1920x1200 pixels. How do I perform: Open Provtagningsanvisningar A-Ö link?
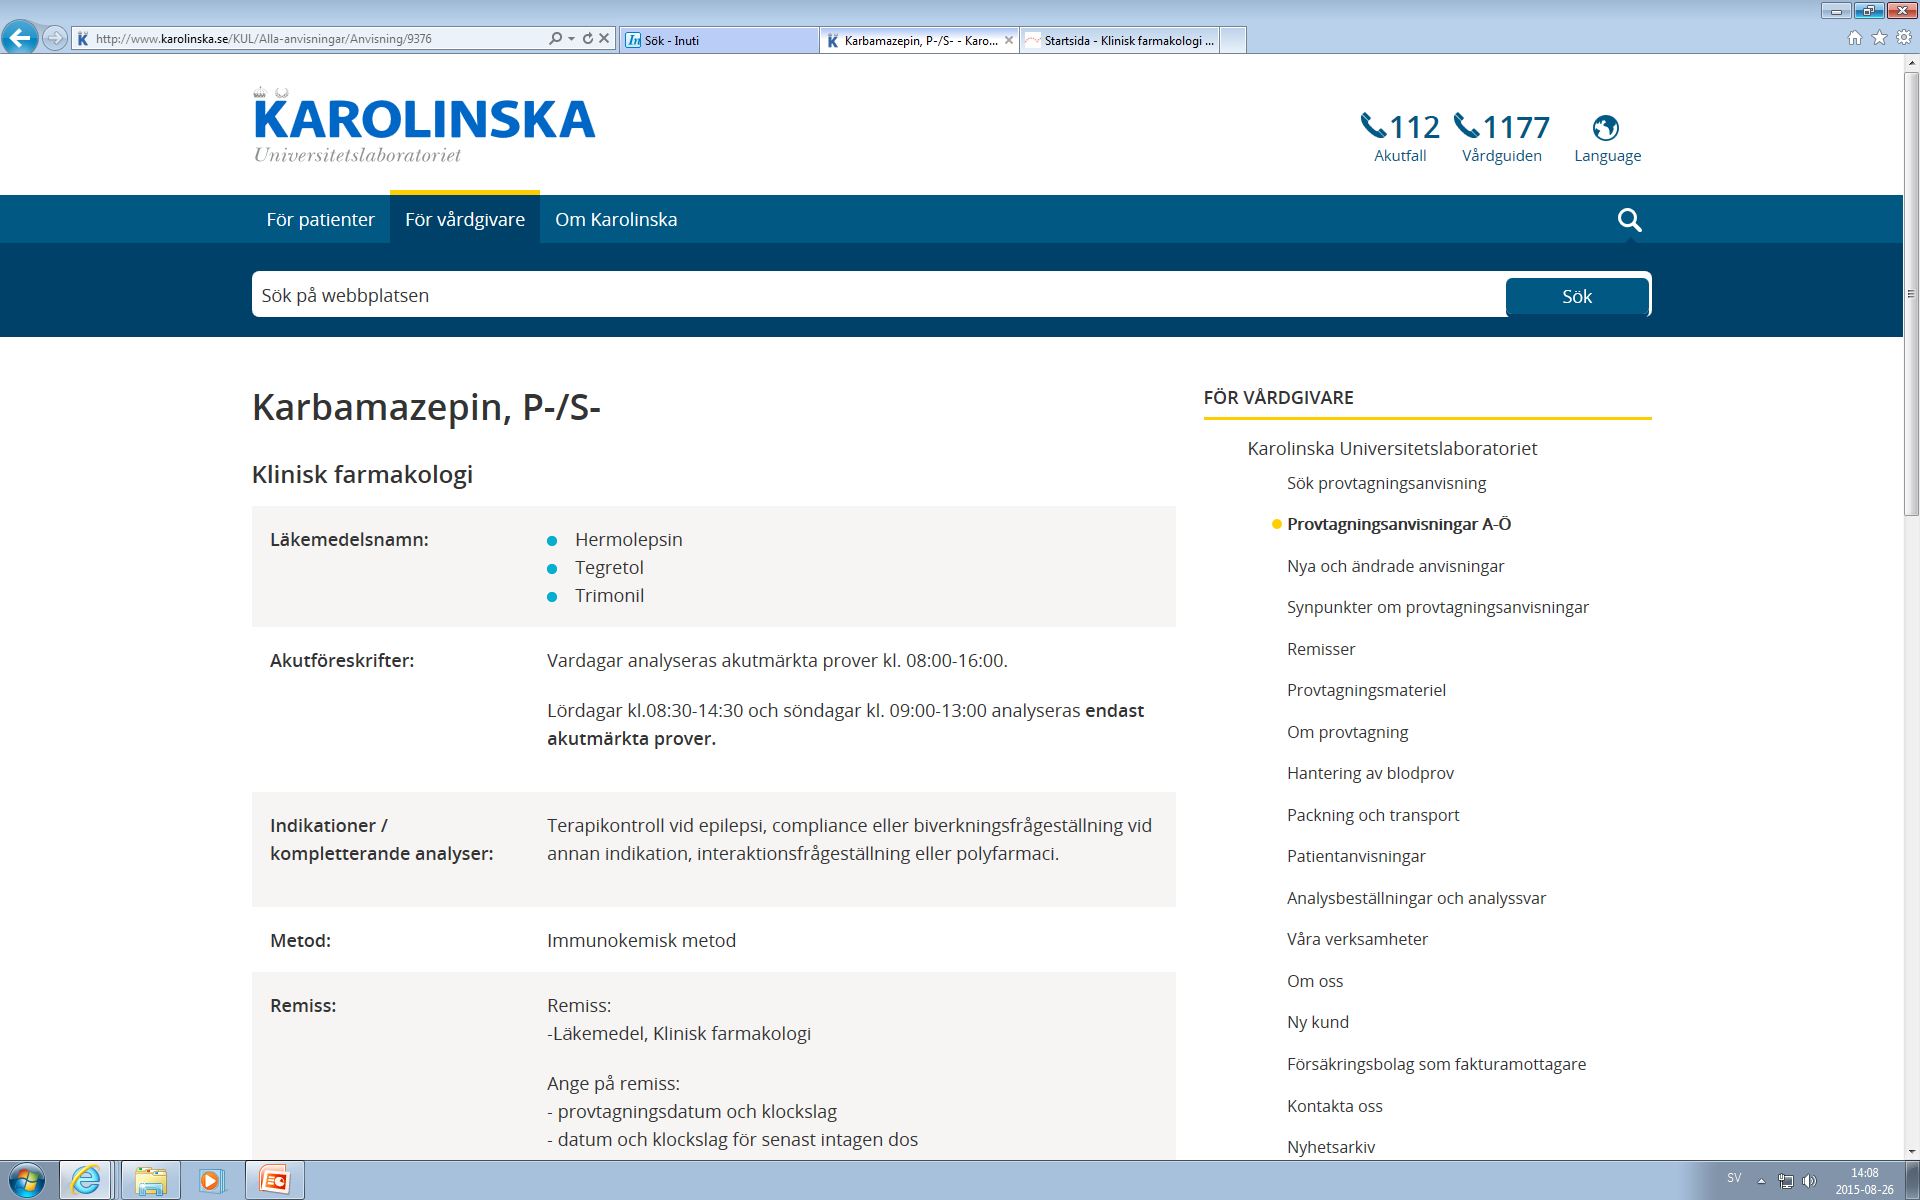pos(1398,524)
